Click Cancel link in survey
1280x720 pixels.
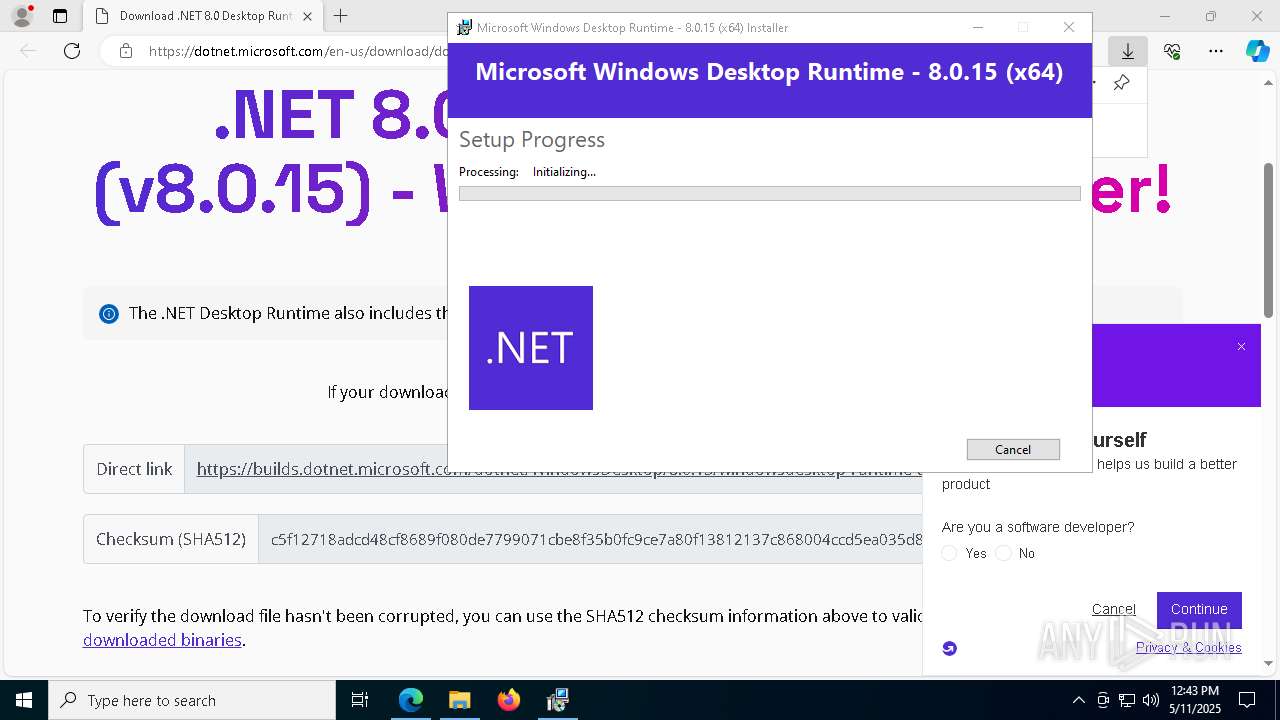pos(1113,609)
